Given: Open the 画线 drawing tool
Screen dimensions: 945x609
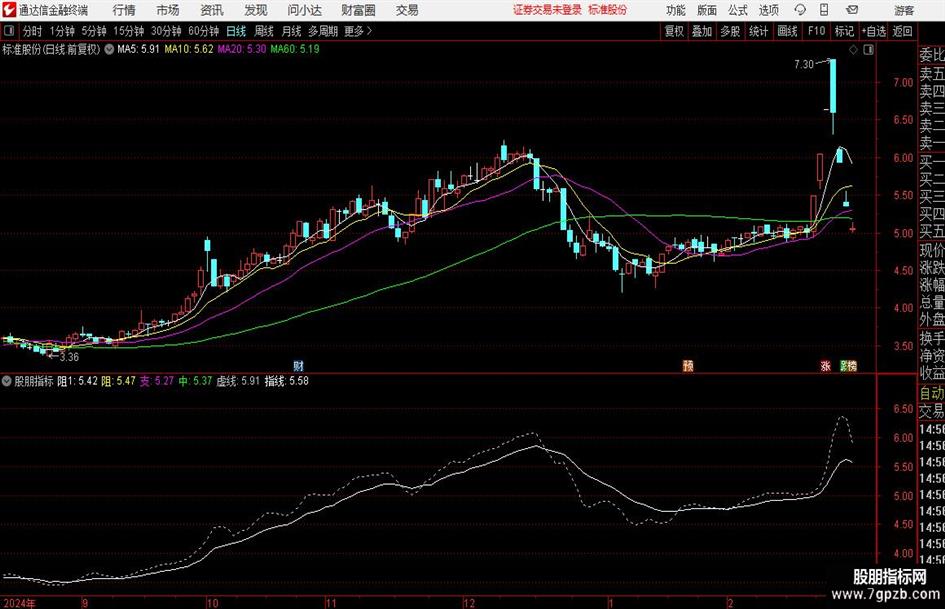Looking at the screenshot, I should 788,31.
